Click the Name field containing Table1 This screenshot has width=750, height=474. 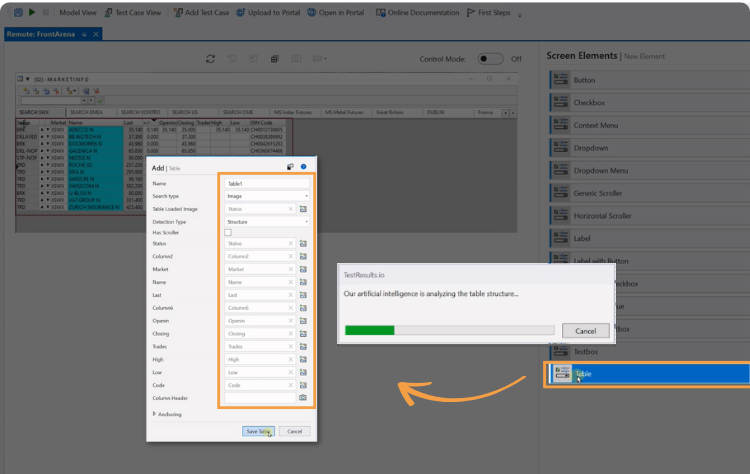(x=267, y=184)
